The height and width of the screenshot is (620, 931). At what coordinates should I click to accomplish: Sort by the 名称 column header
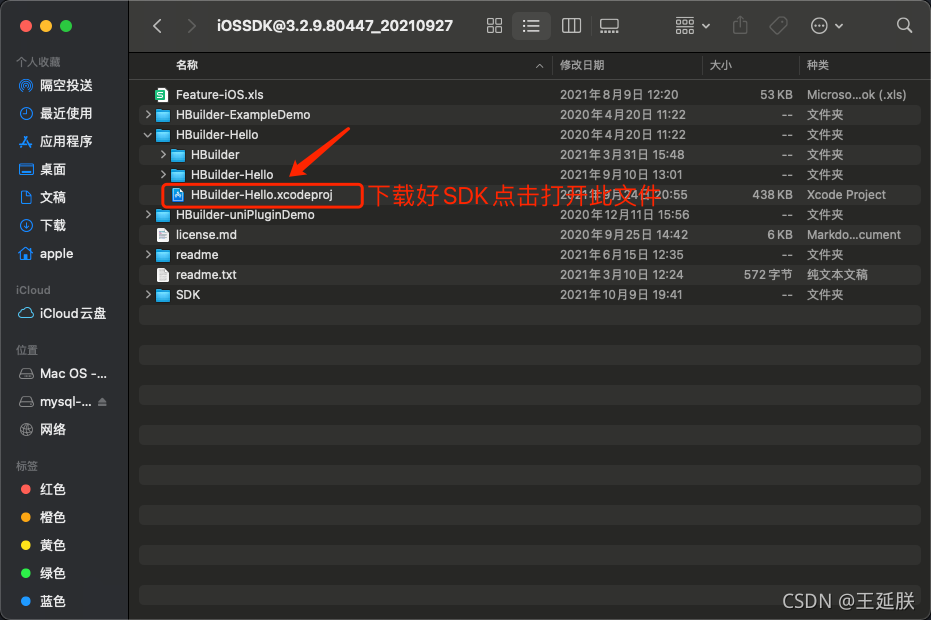187,65
